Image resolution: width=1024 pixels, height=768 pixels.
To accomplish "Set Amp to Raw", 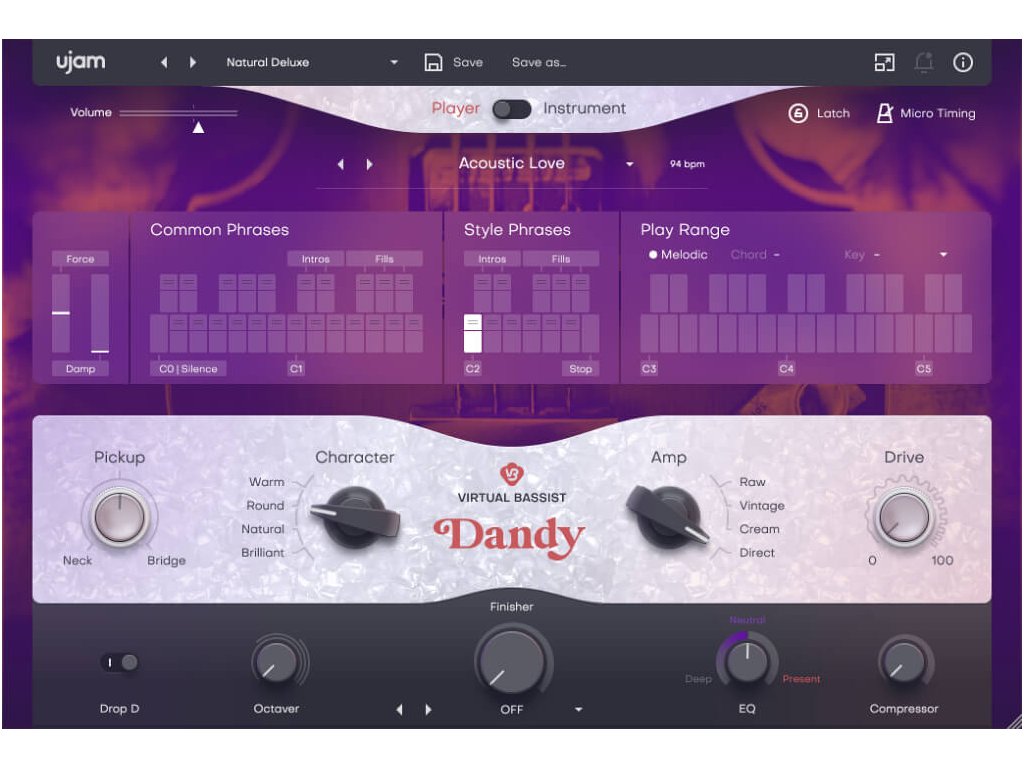I will click(x=752, y=482).
